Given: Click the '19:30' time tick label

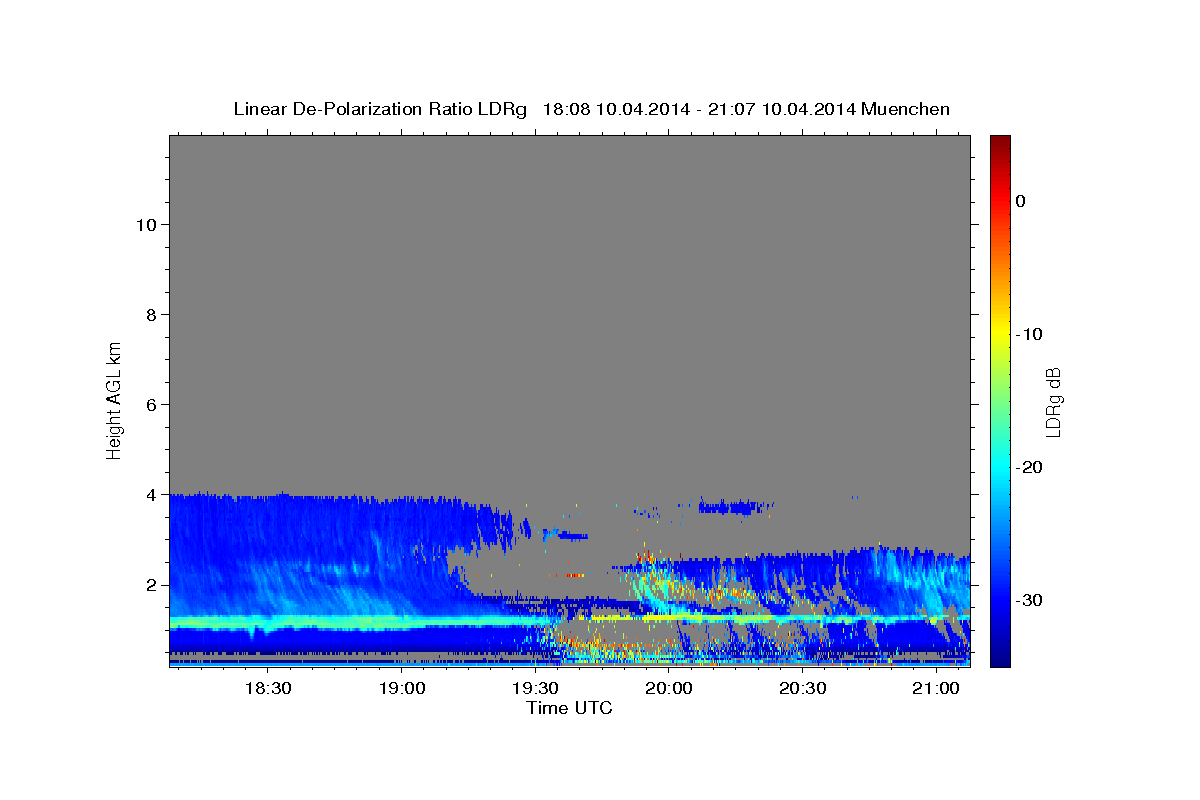Looking at the screenshot, I should pyautogui.click(x=535, y=688).
